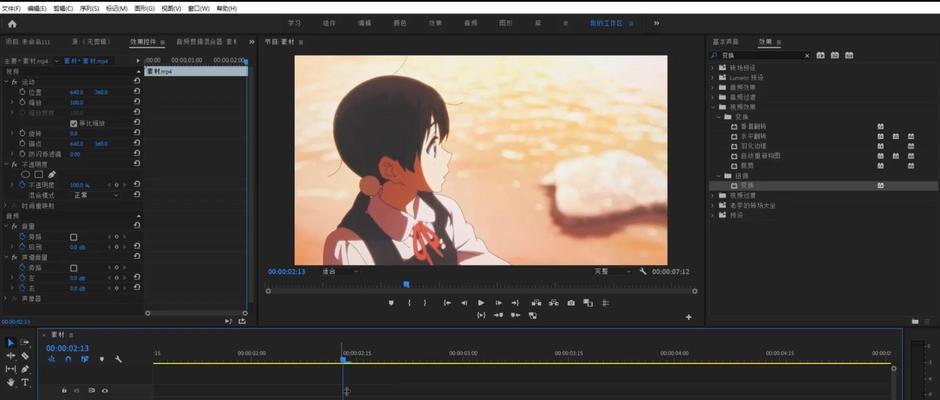Expand the 转场预设 folder
Screen dimensions: 940x400
(713, 67)
